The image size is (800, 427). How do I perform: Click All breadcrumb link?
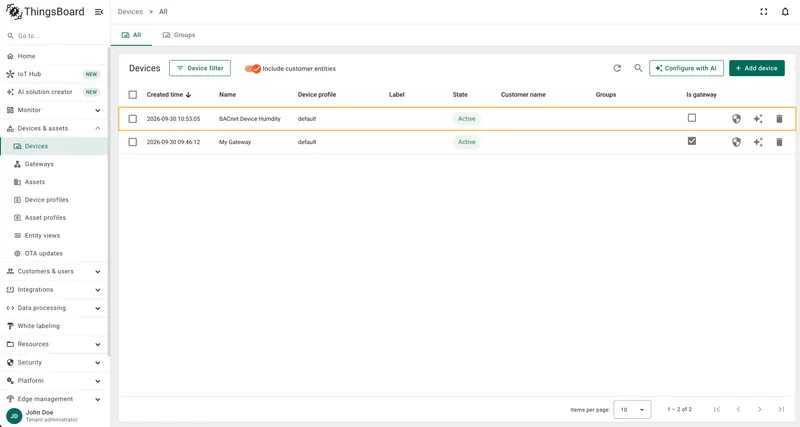pyautogui.click(x=163, y=12)
